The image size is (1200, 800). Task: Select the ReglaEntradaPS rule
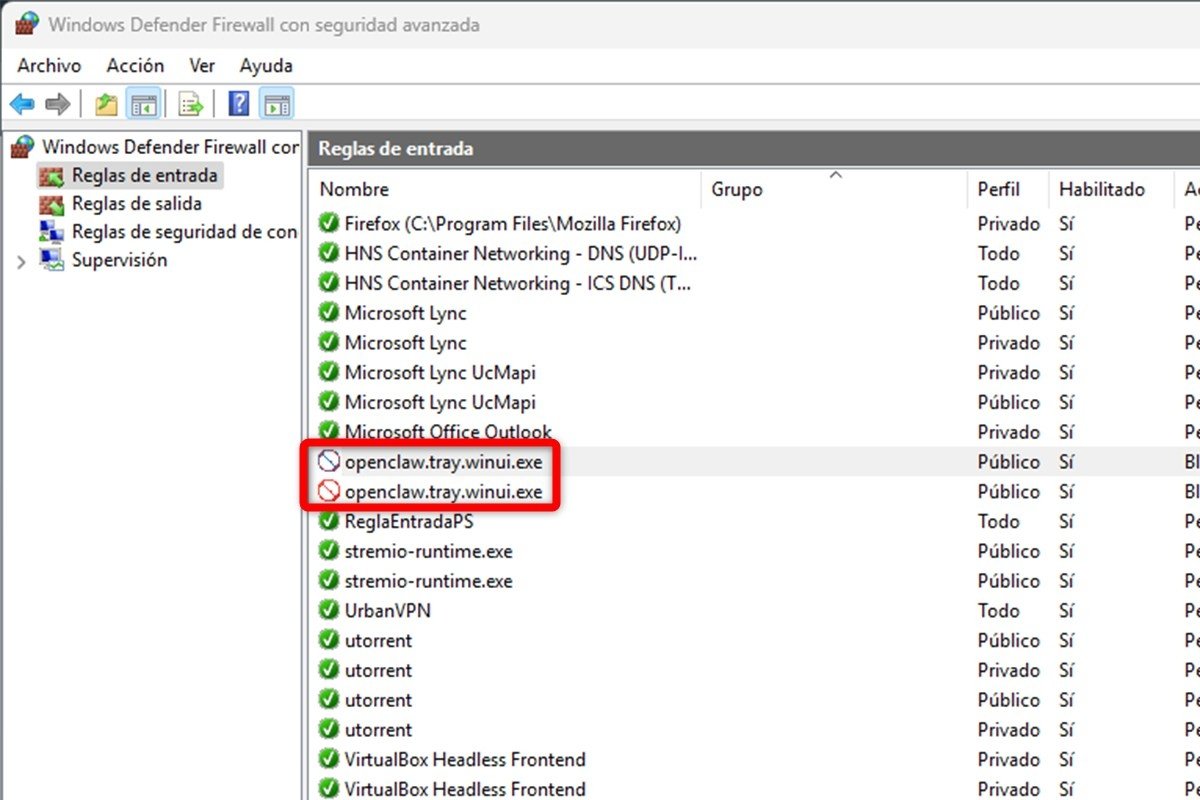tap(409, 521)
